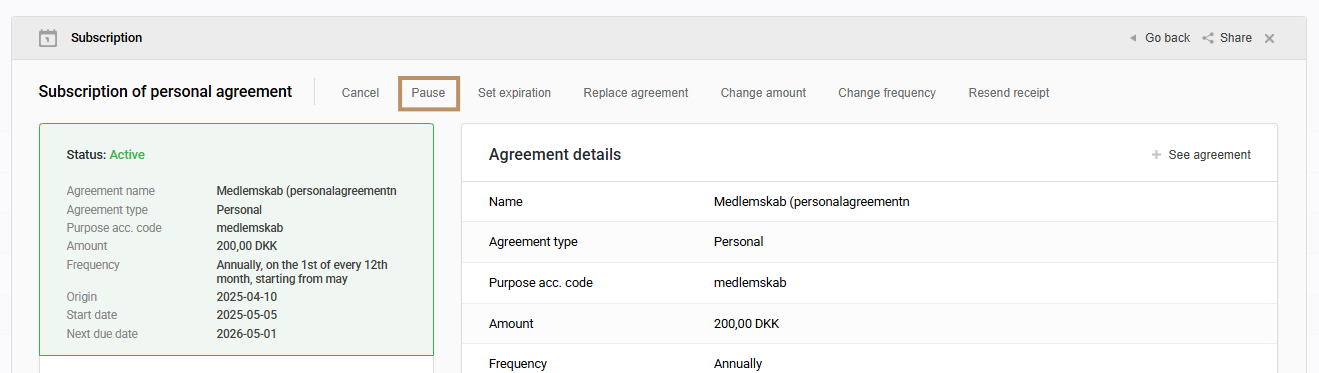Share this subscription
Image resolution: width=1319 pixels, height=373 pixels.
click(1227, 38)
